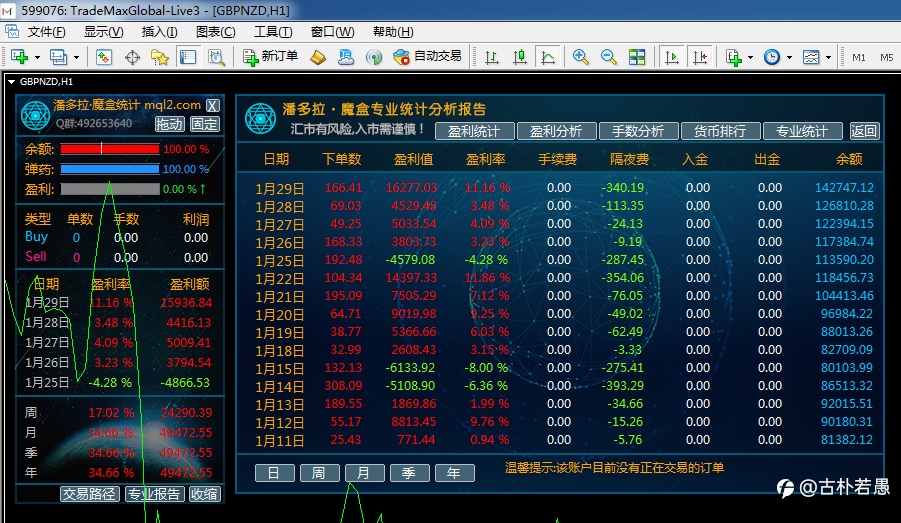Expand the Indicators dropdown arrow
This screenshot has height=523, width=901.
750,57
